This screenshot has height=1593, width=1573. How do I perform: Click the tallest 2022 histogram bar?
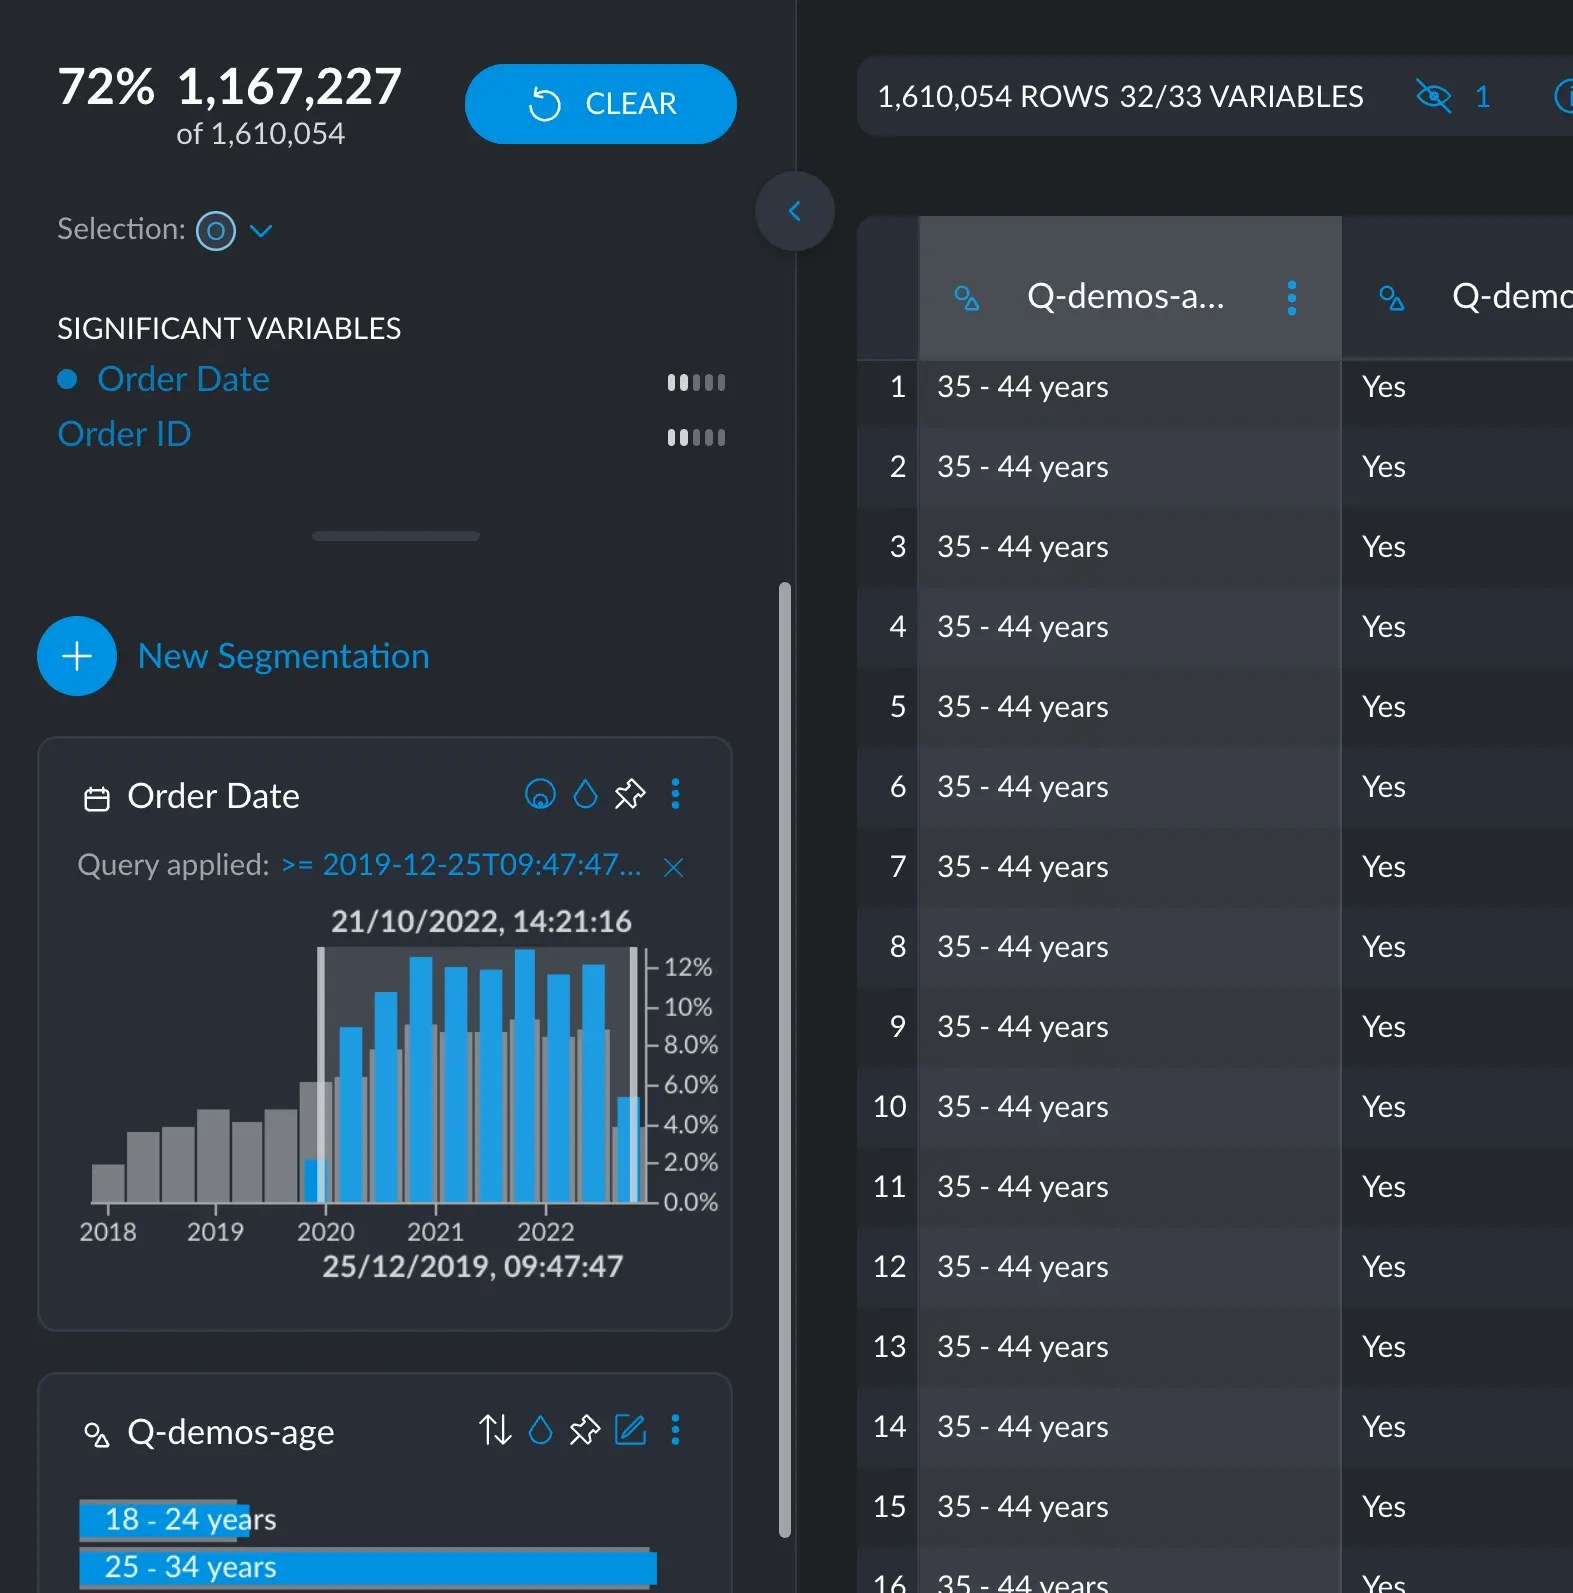(524, 1075)
